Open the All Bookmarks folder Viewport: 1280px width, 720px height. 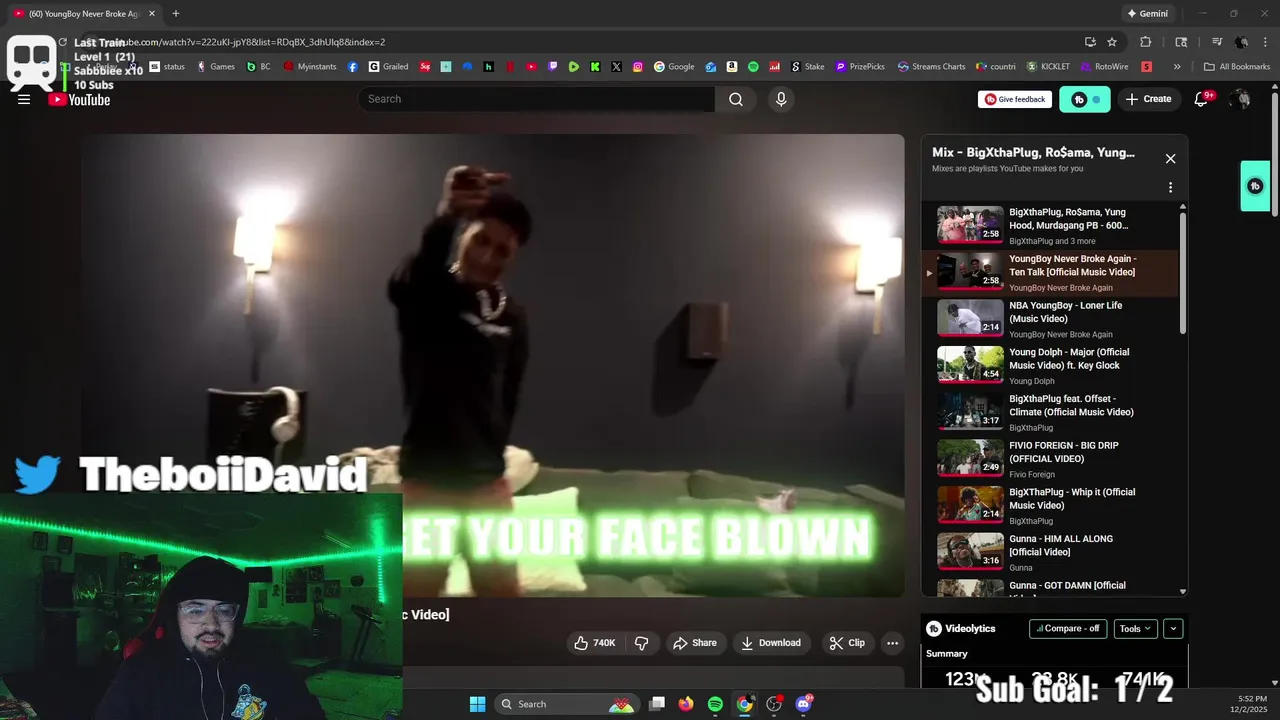pos(1237,67)
